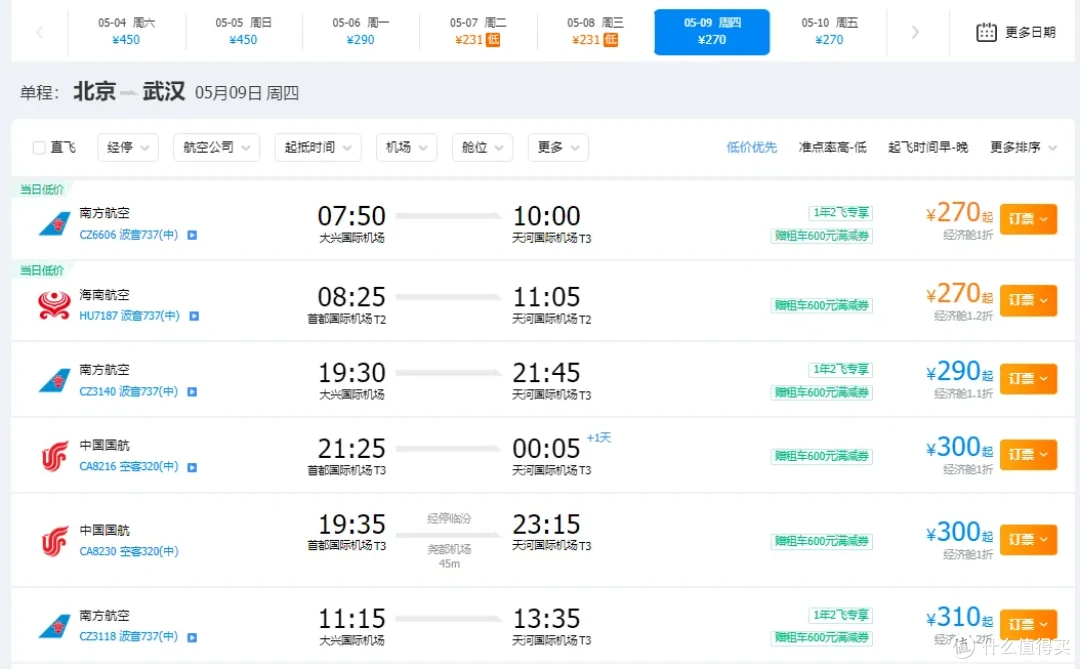Click 赠租车600元满减券 tag on CA8216 row
Image resolution: width=1080 pixels, height=669 pixels.
[x=822, y=455]
